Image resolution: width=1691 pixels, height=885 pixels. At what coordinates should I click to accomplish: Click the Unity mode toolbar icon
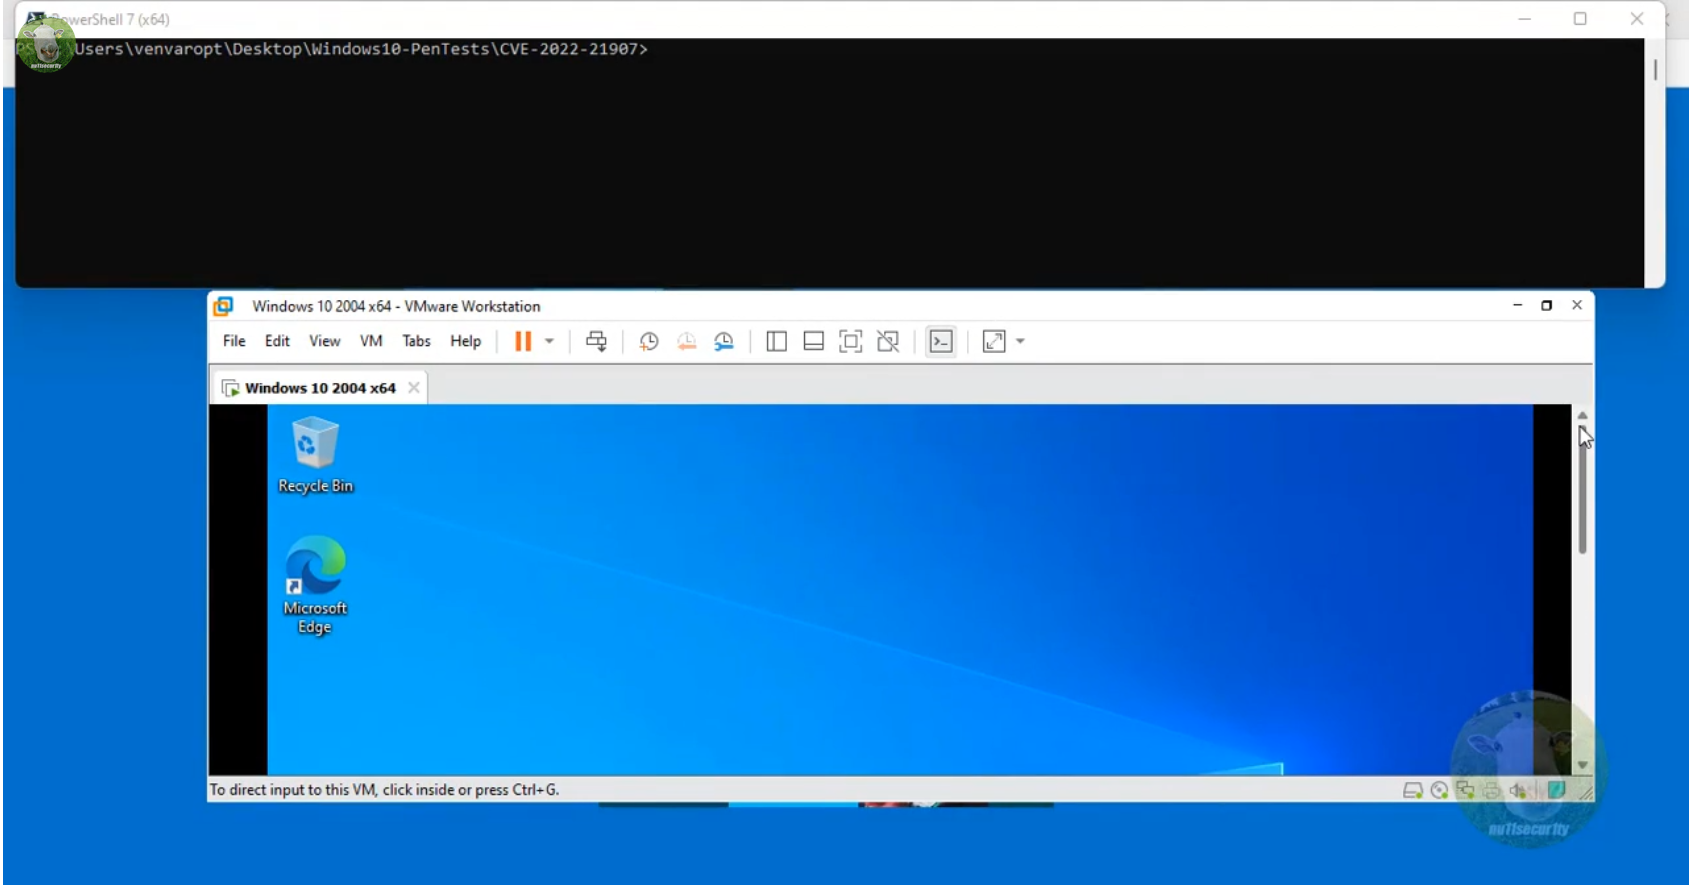(888, 341)
